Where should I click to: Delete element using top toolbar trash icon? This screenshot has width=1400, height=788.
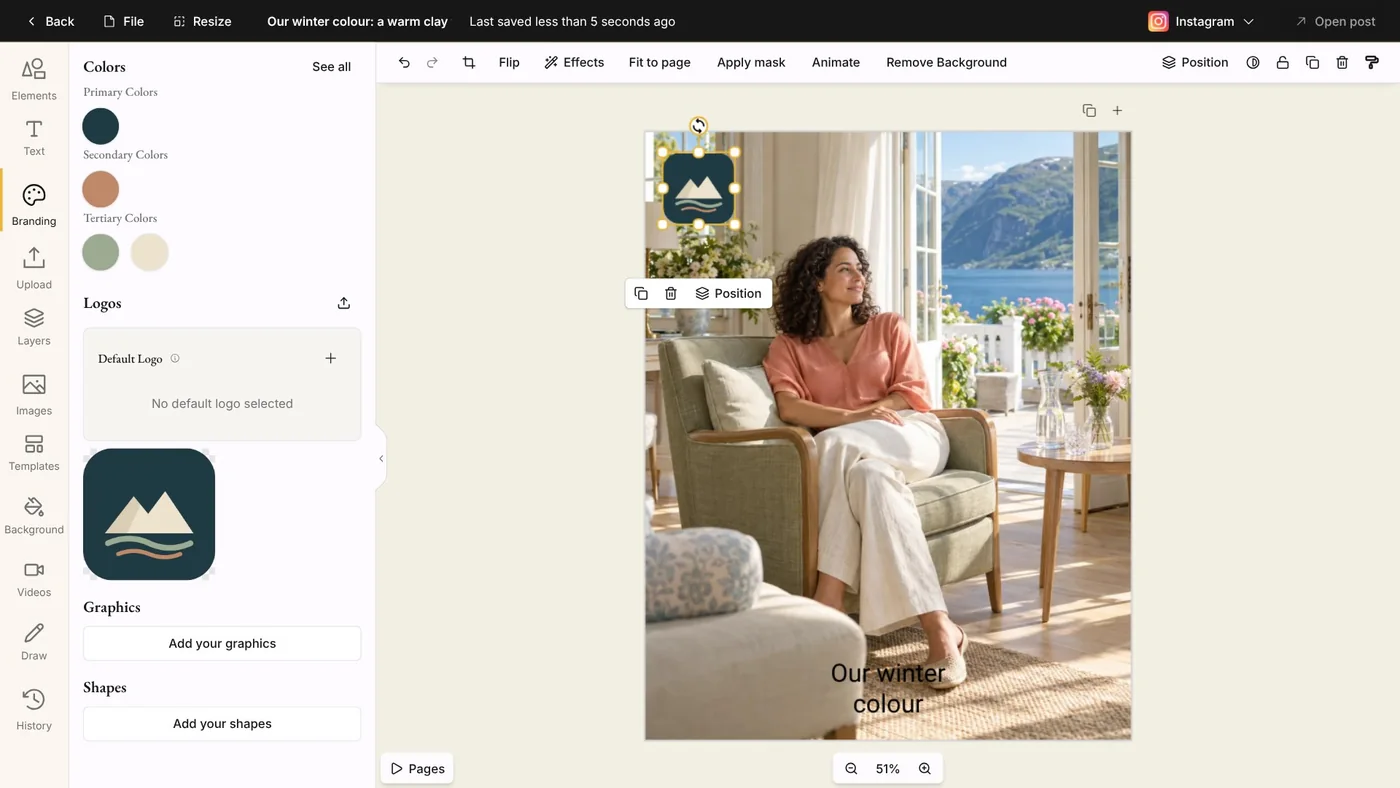pos(1342,62)
